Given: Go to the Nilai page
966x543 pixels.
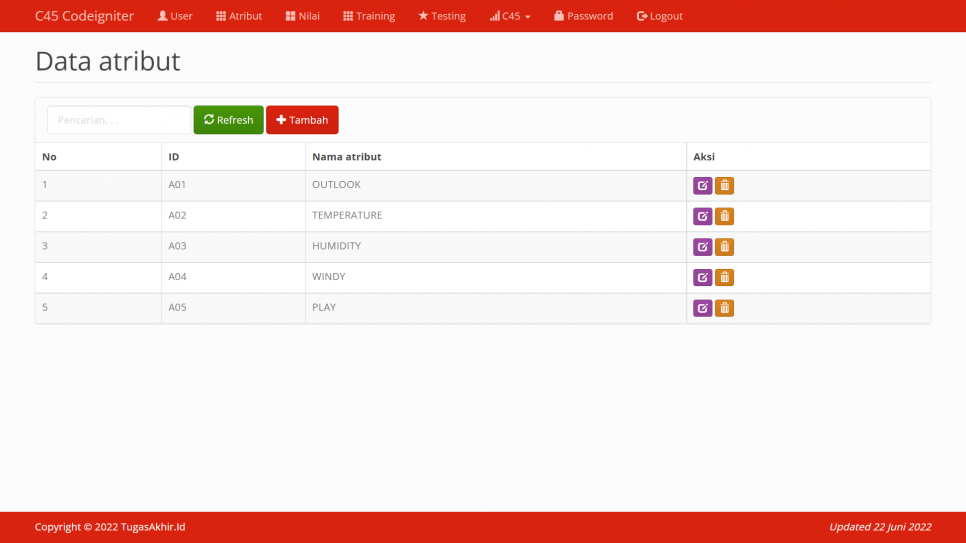Looking at the screenshot, I should (302, 16).
